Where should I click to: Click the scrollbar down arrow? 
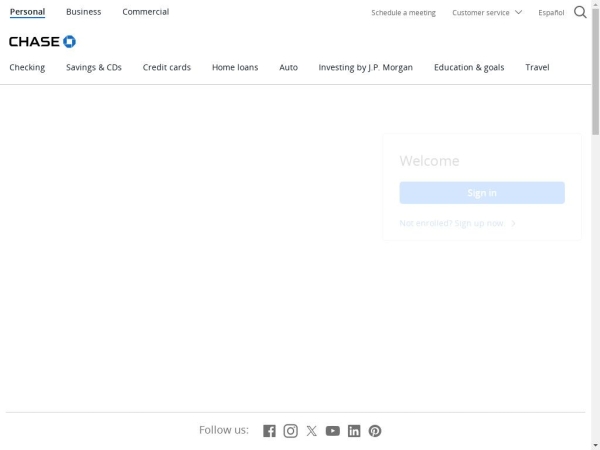pyautogui.click(x=595, y=446)
